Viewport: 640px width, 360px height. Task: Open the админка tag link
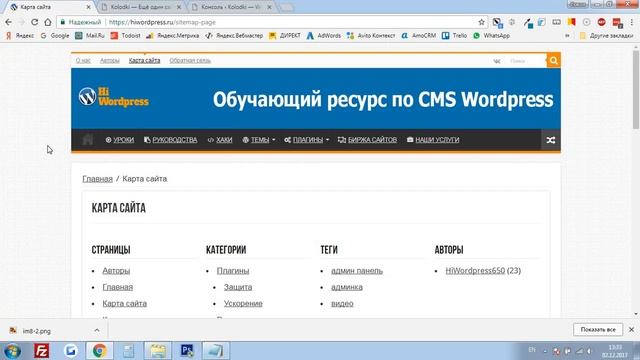pos(347,287)
